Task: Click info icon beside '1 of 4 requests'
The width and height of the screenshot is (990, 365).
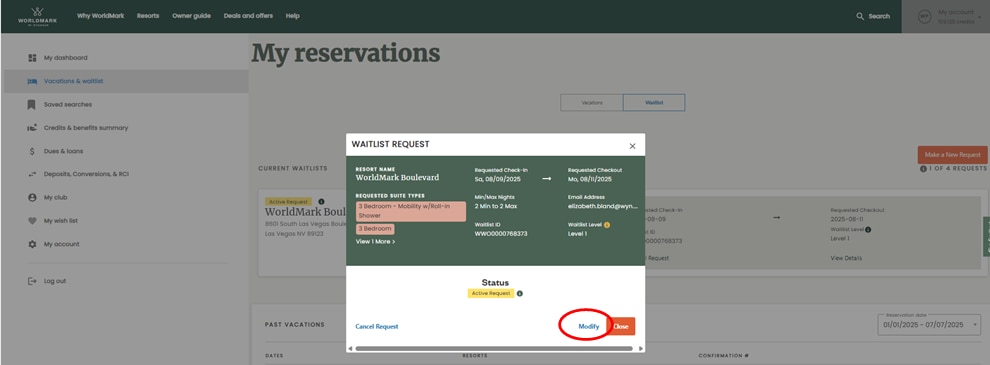Action: pos(923,169)
